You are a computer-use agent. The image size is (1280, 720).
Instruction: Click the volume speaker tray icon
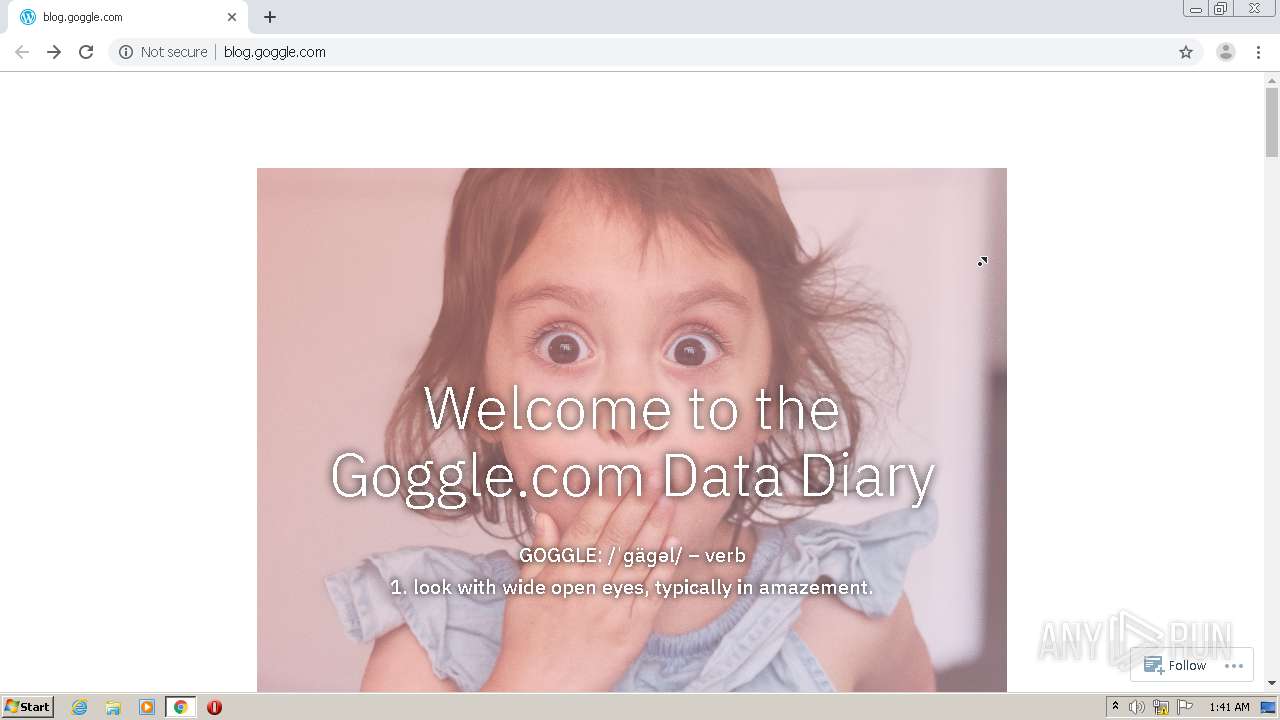[1136, 707]
